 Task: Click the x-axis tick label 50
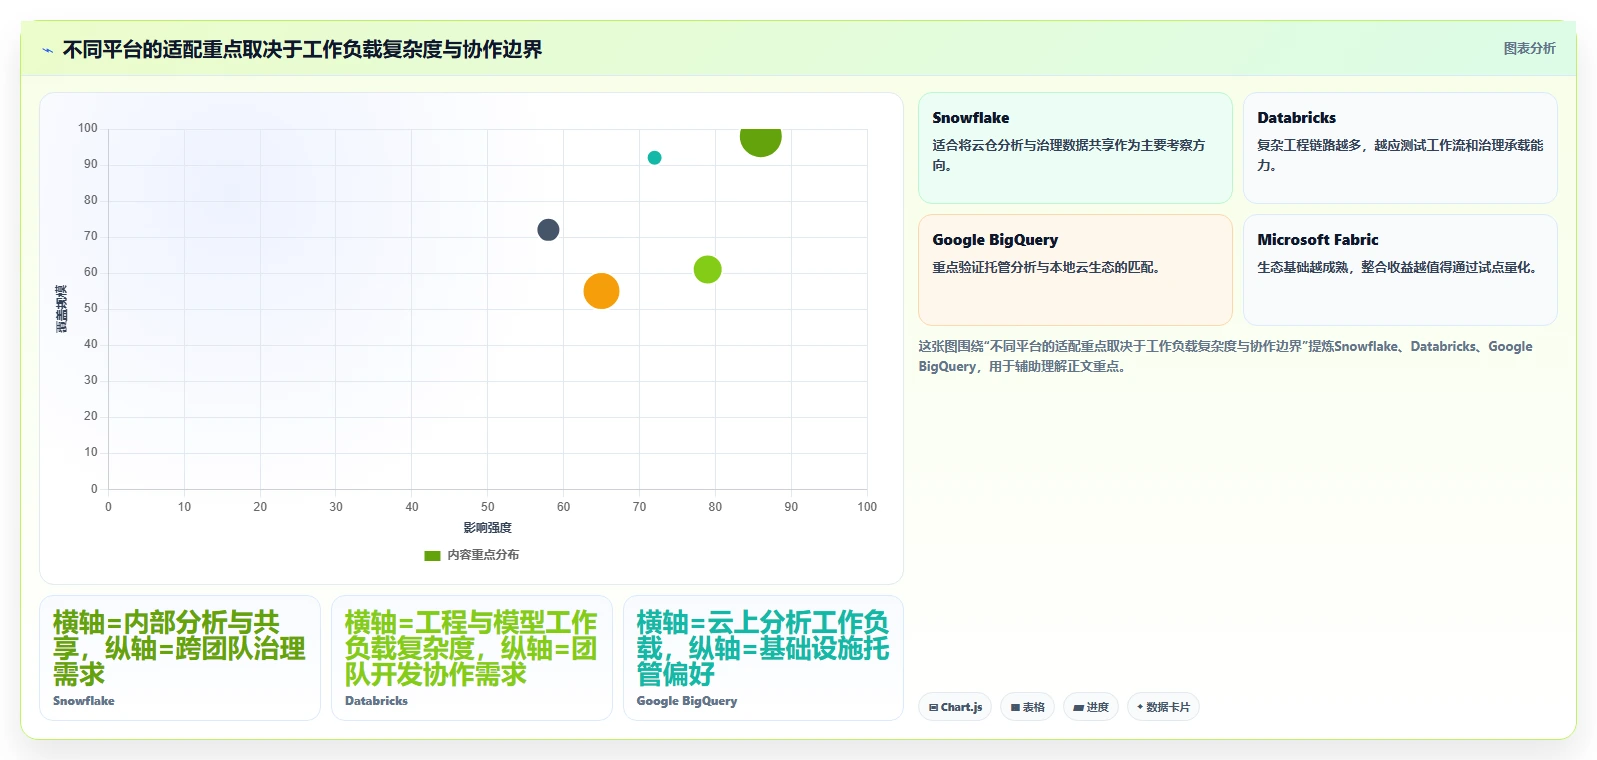point(488,507)
